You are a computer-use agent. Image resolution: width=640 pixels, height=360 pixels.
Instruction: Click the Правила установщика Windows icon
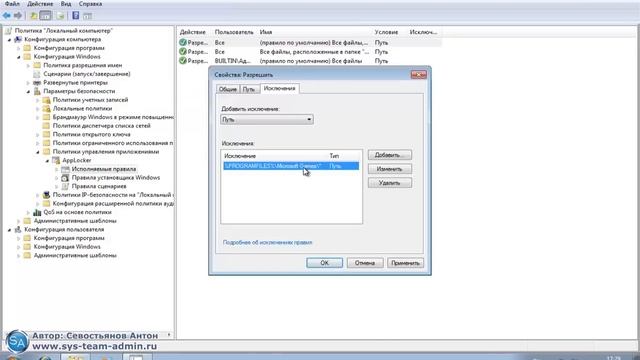coord(65,178)
